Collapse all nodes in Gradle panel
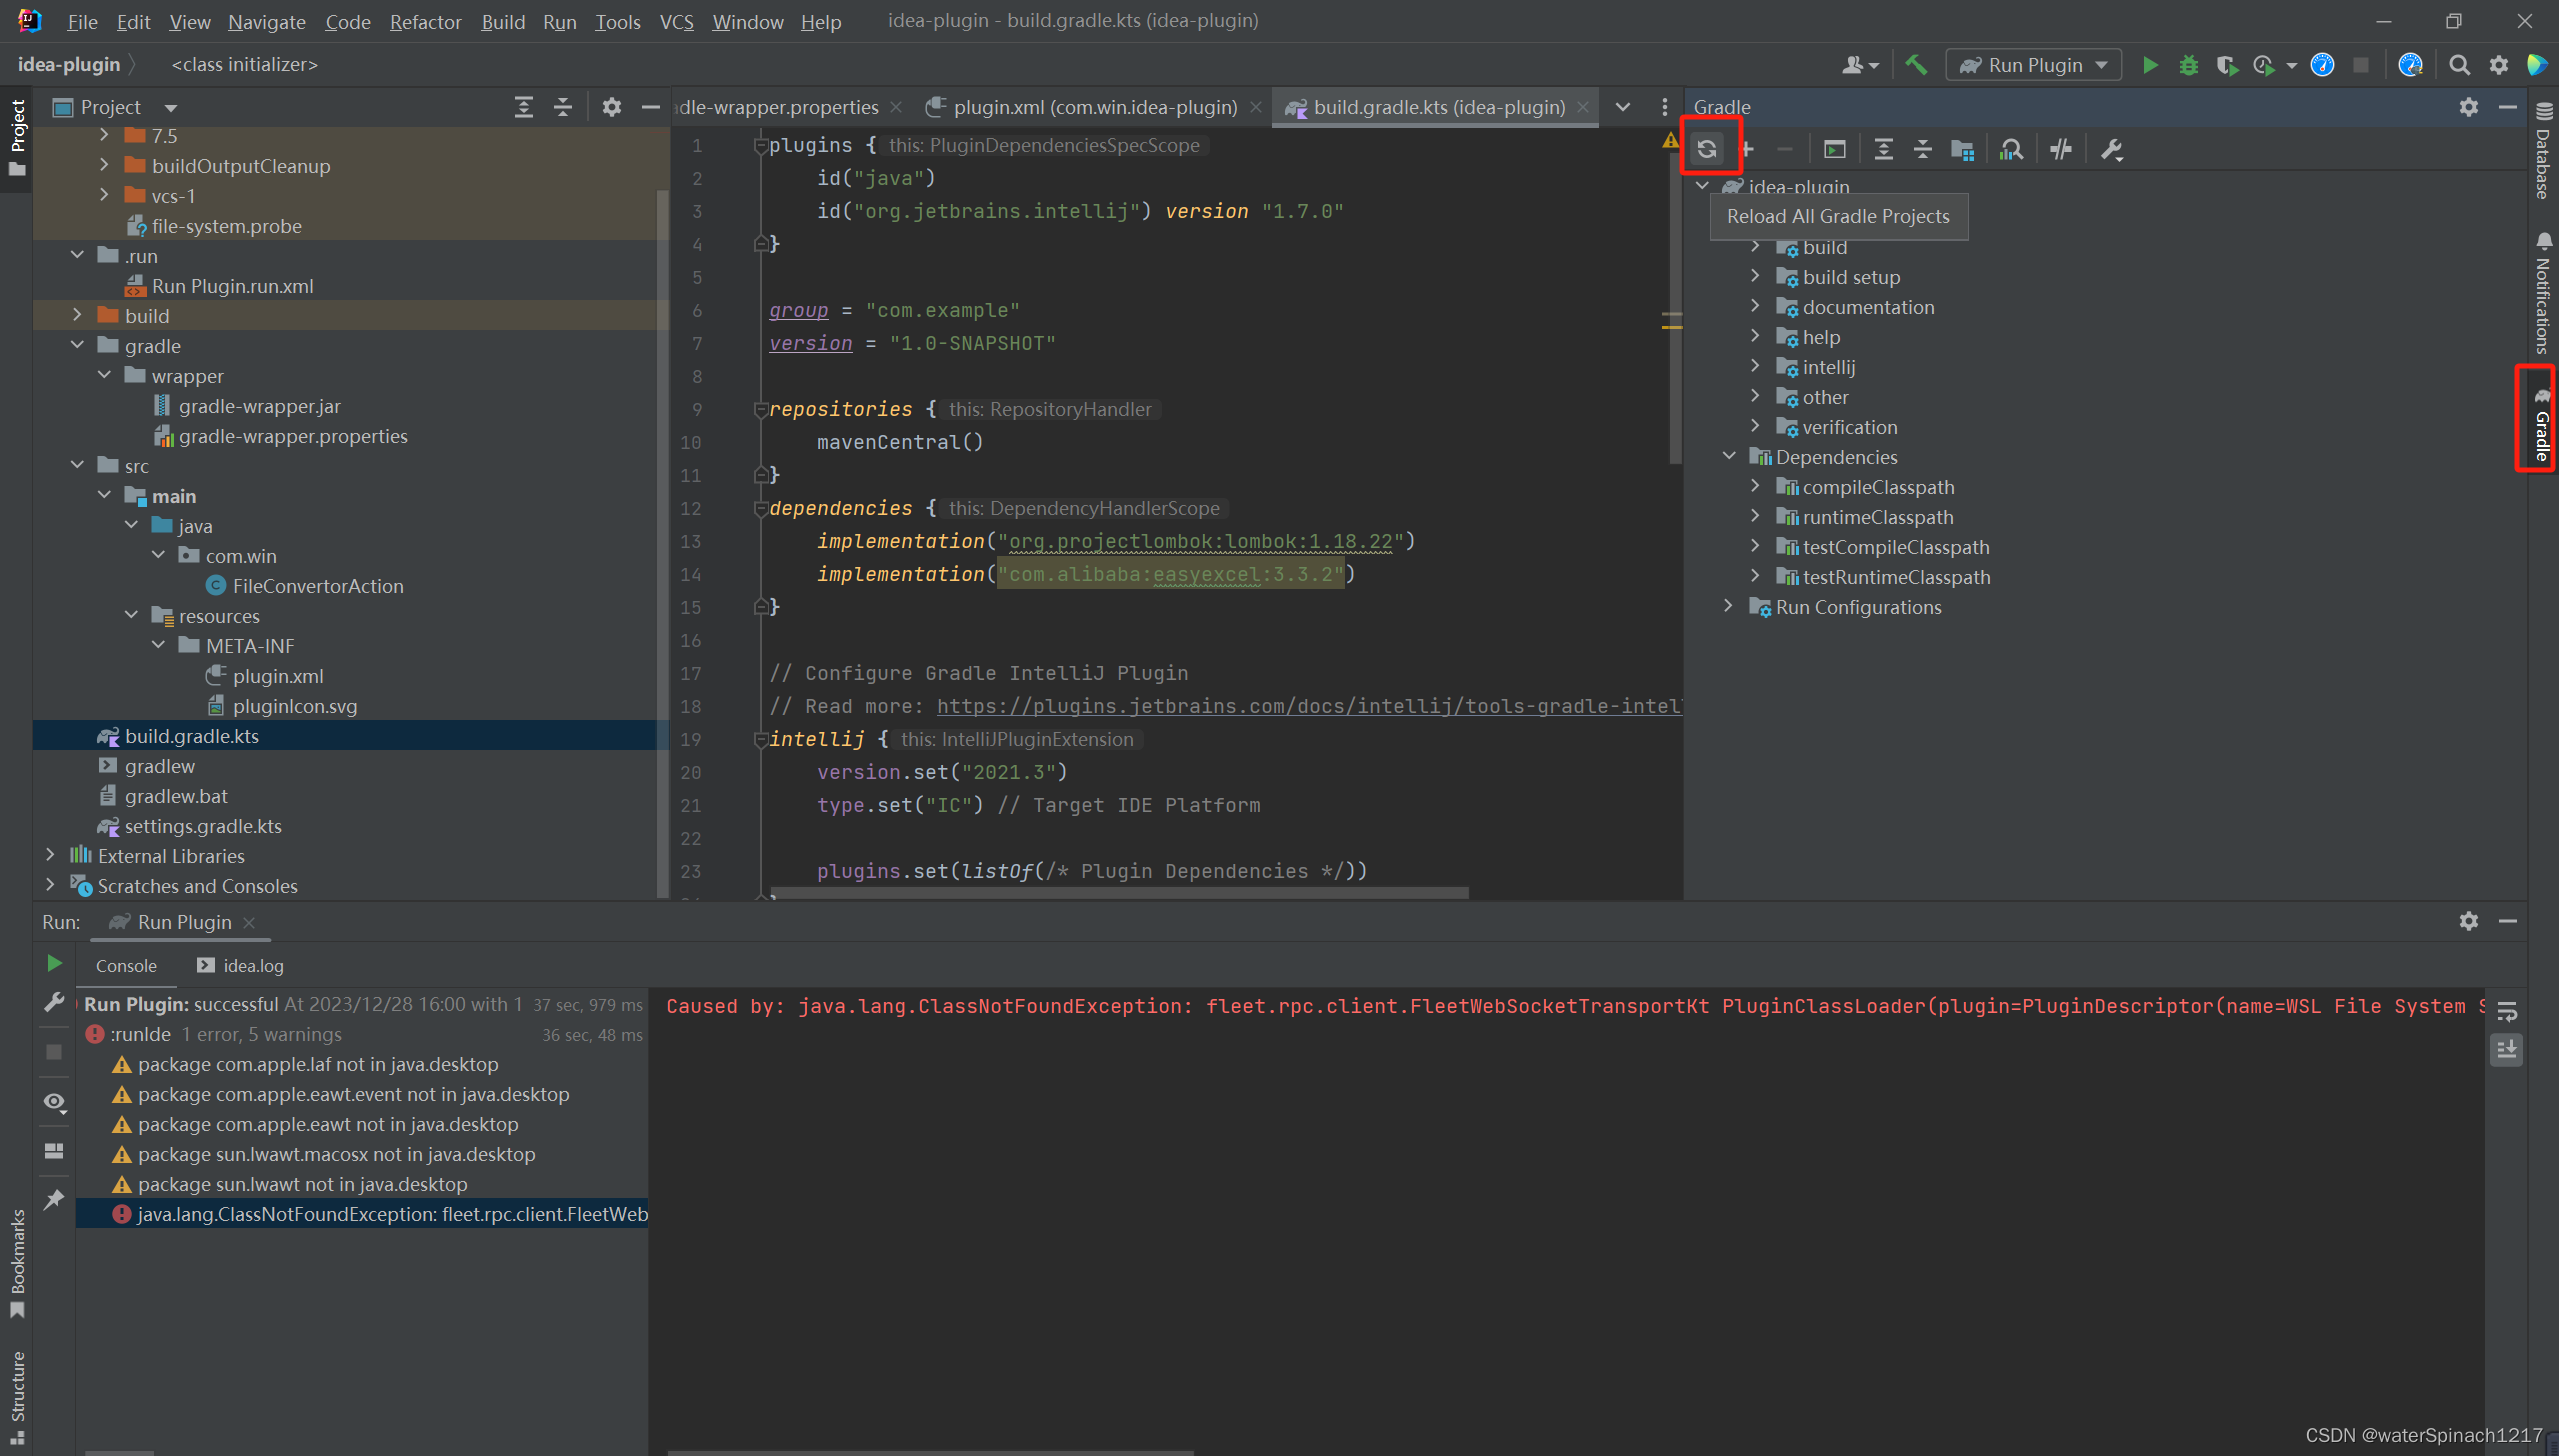The height and width of the screenshot is (1456, 2559). point(1923,149)
